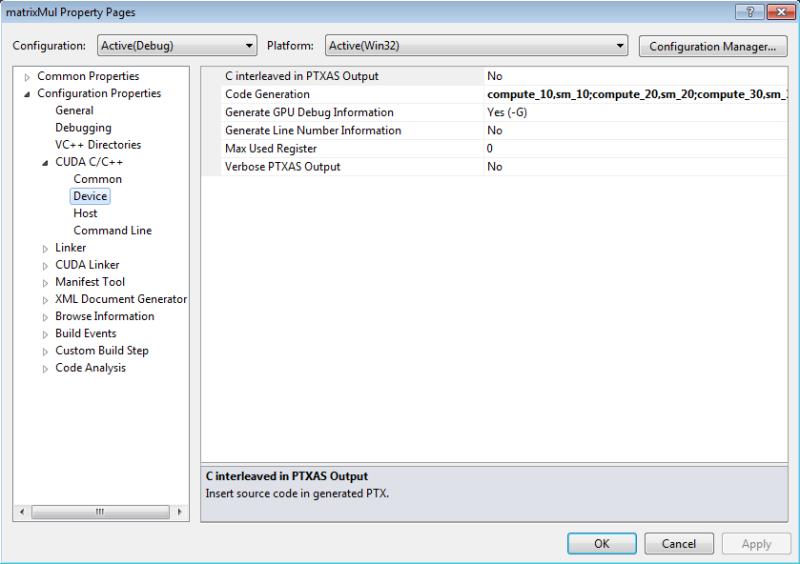Click the Help question mark button
Viewport: 800px width, 564px height.
click(x=749, y=12)
